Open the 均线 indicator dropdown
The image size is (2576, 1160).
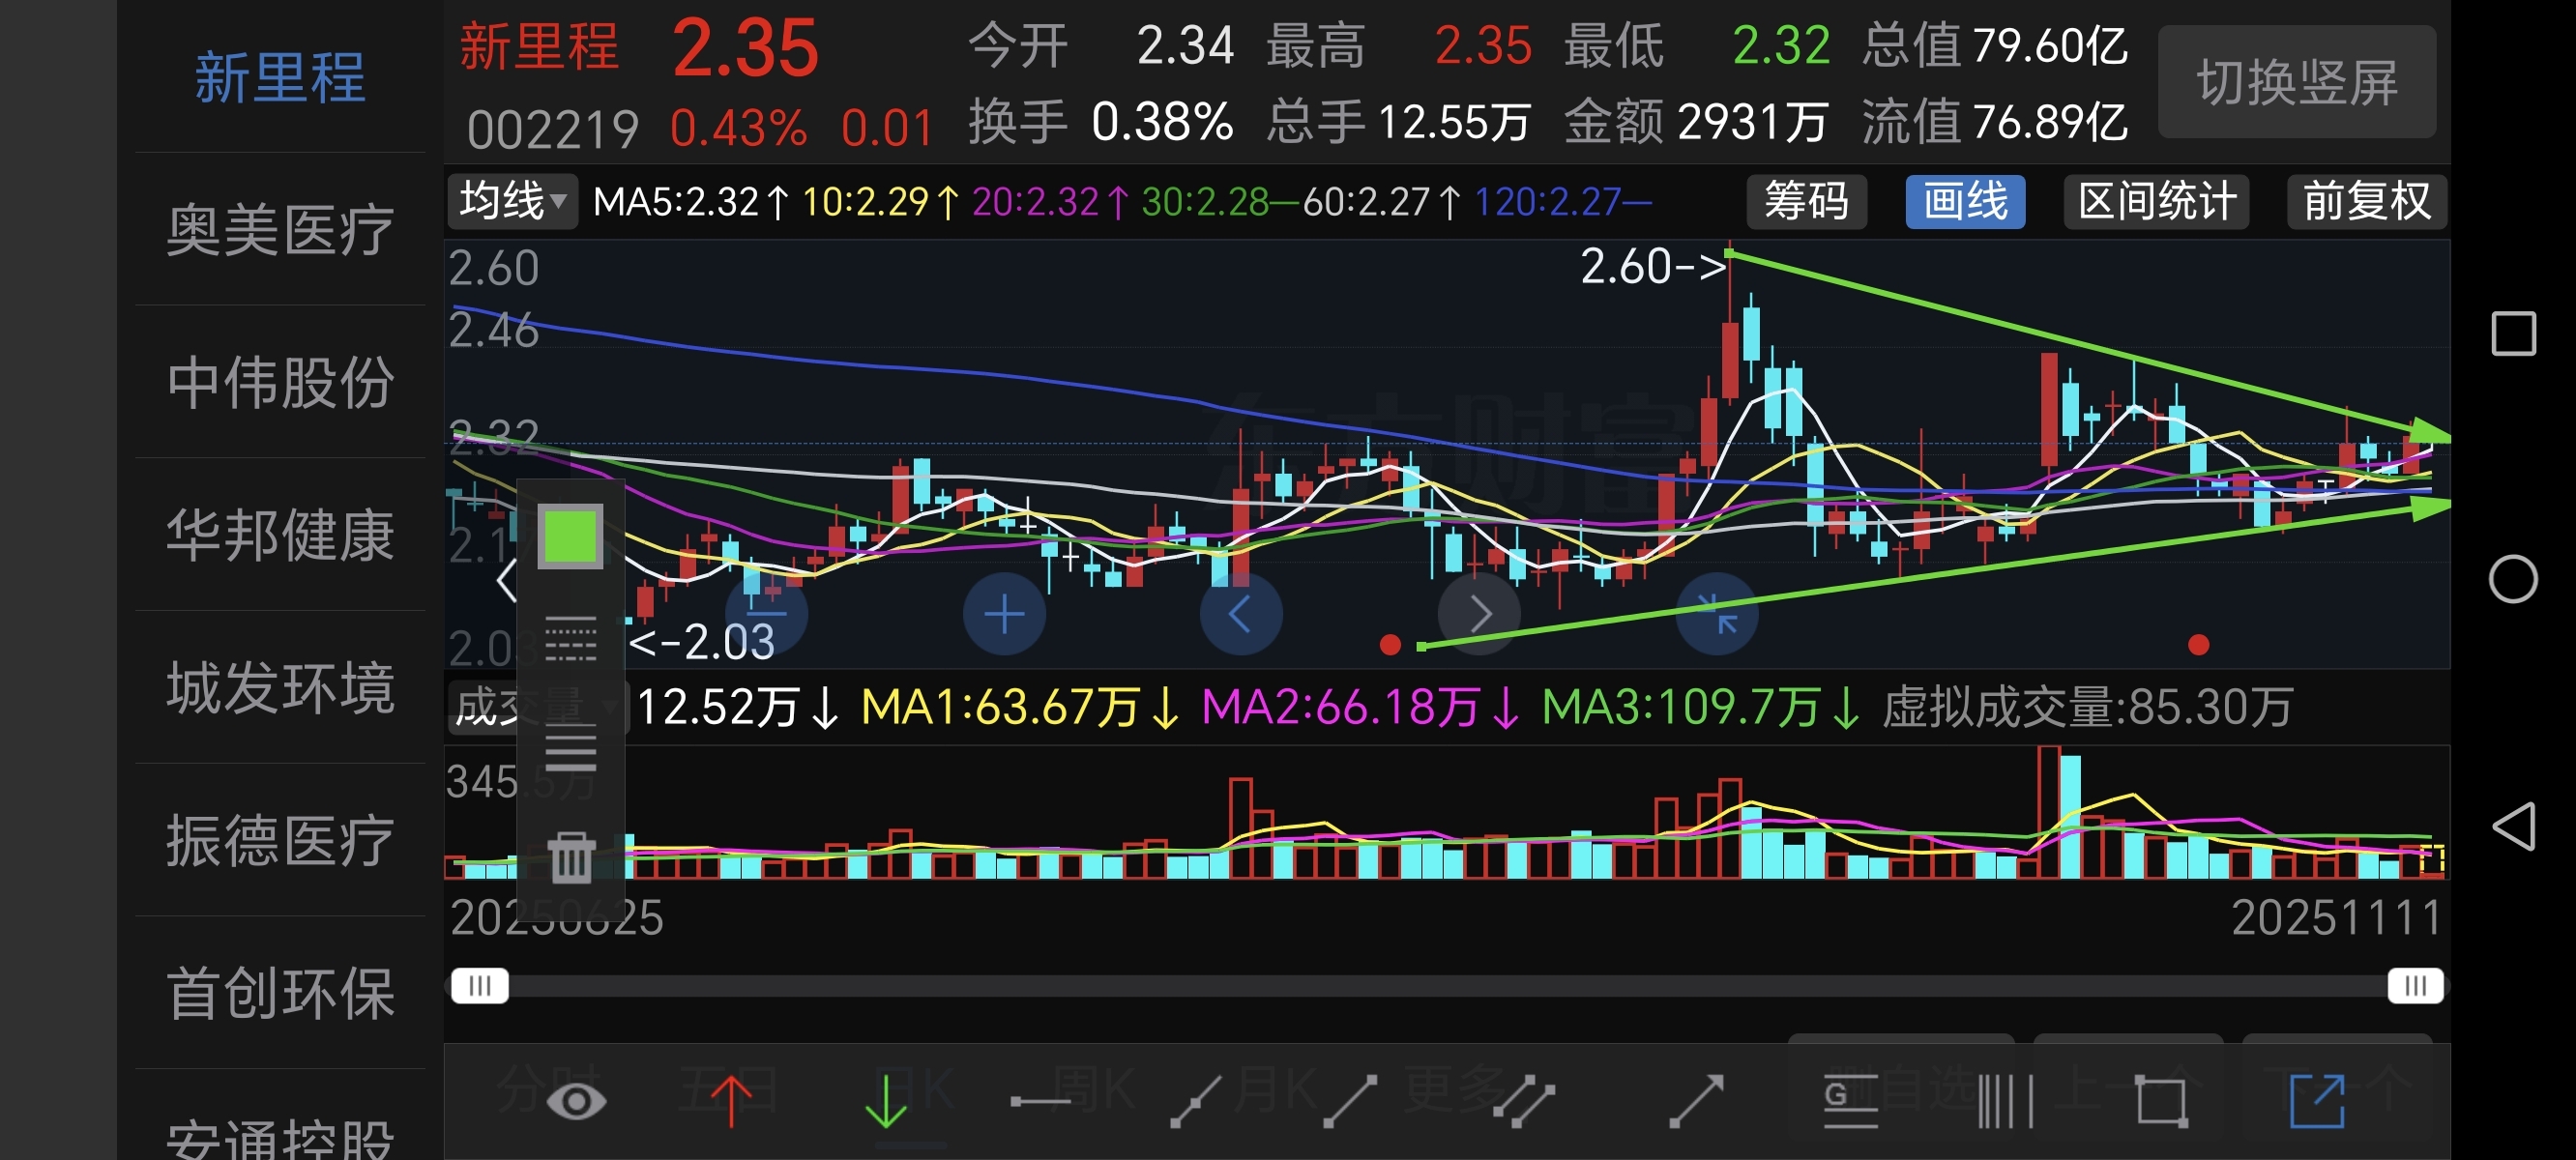pos(512,201)
